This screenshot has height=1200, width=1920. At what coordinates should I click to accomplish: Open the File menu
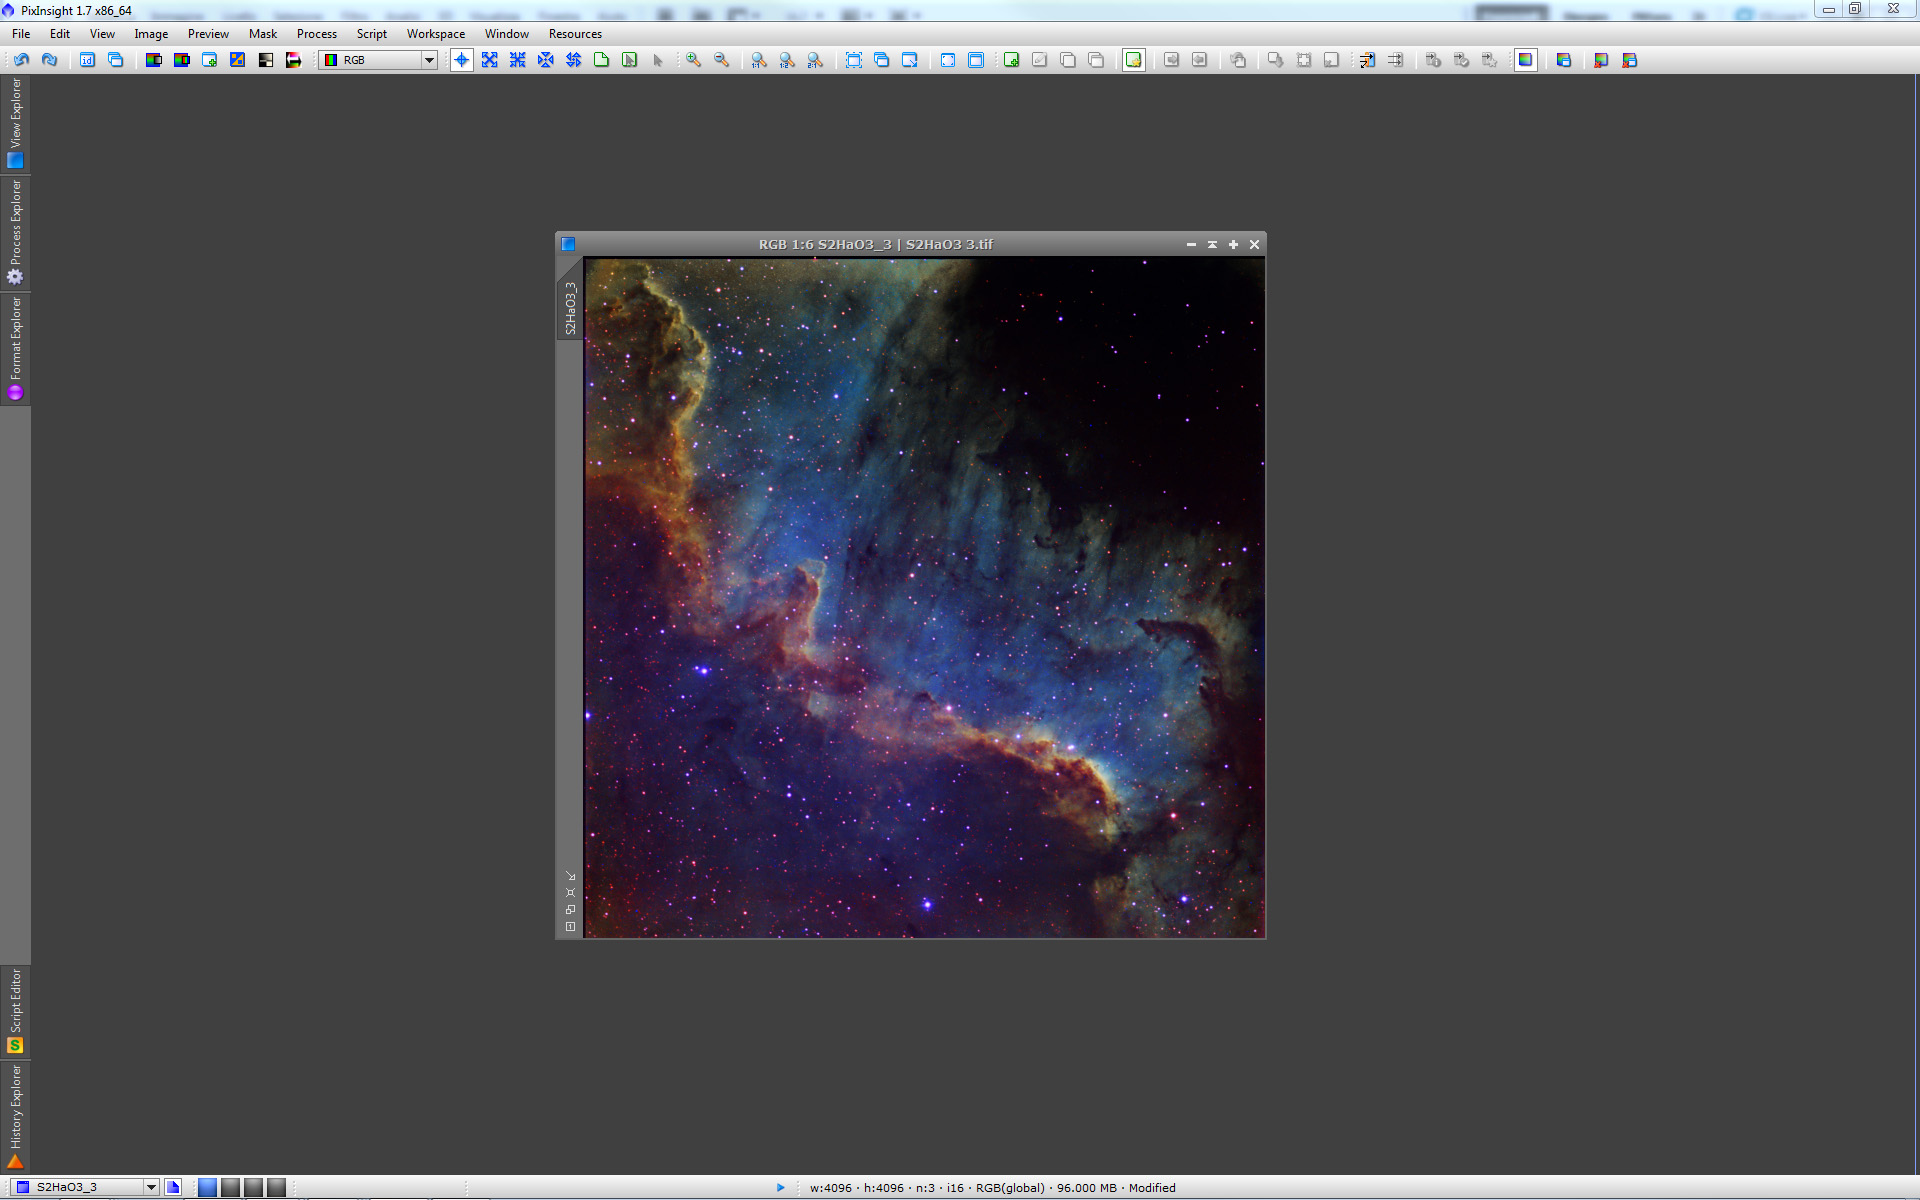pos(21,34)
